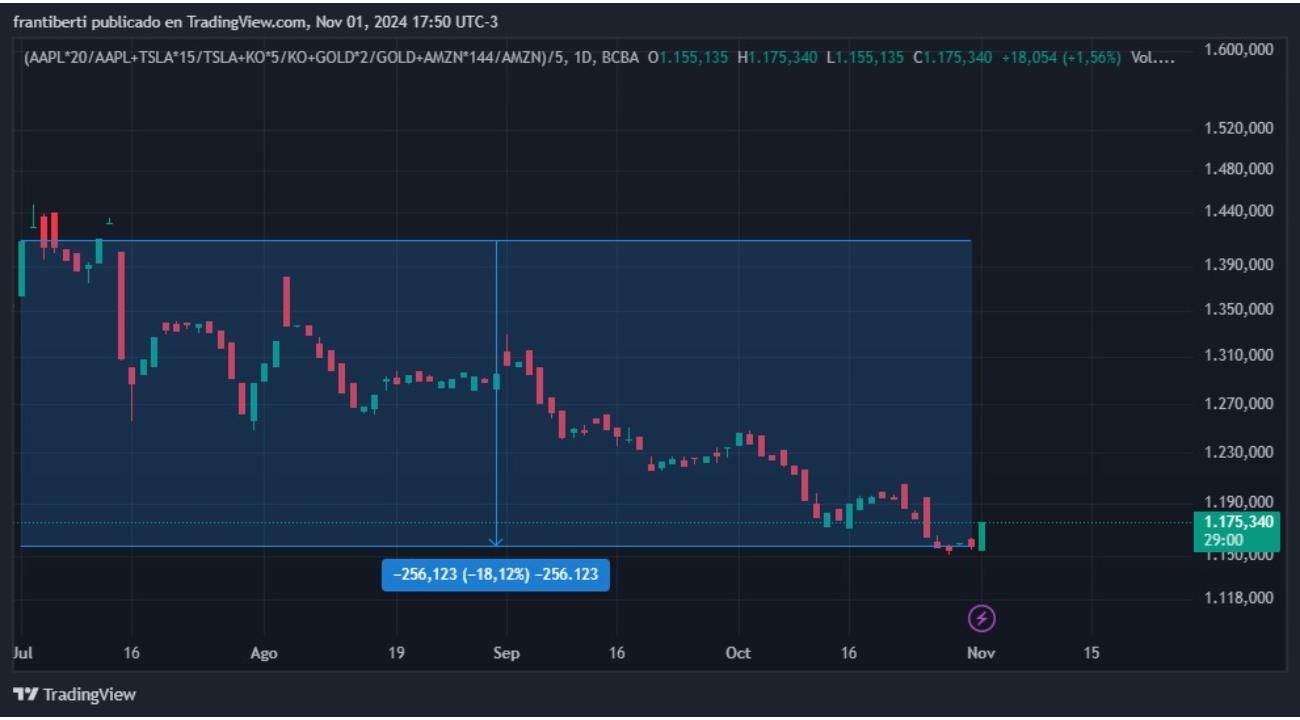Click the 1.190,000 price axis label
Viewport: 1300px width, 720px height.
pos(1240,502)
